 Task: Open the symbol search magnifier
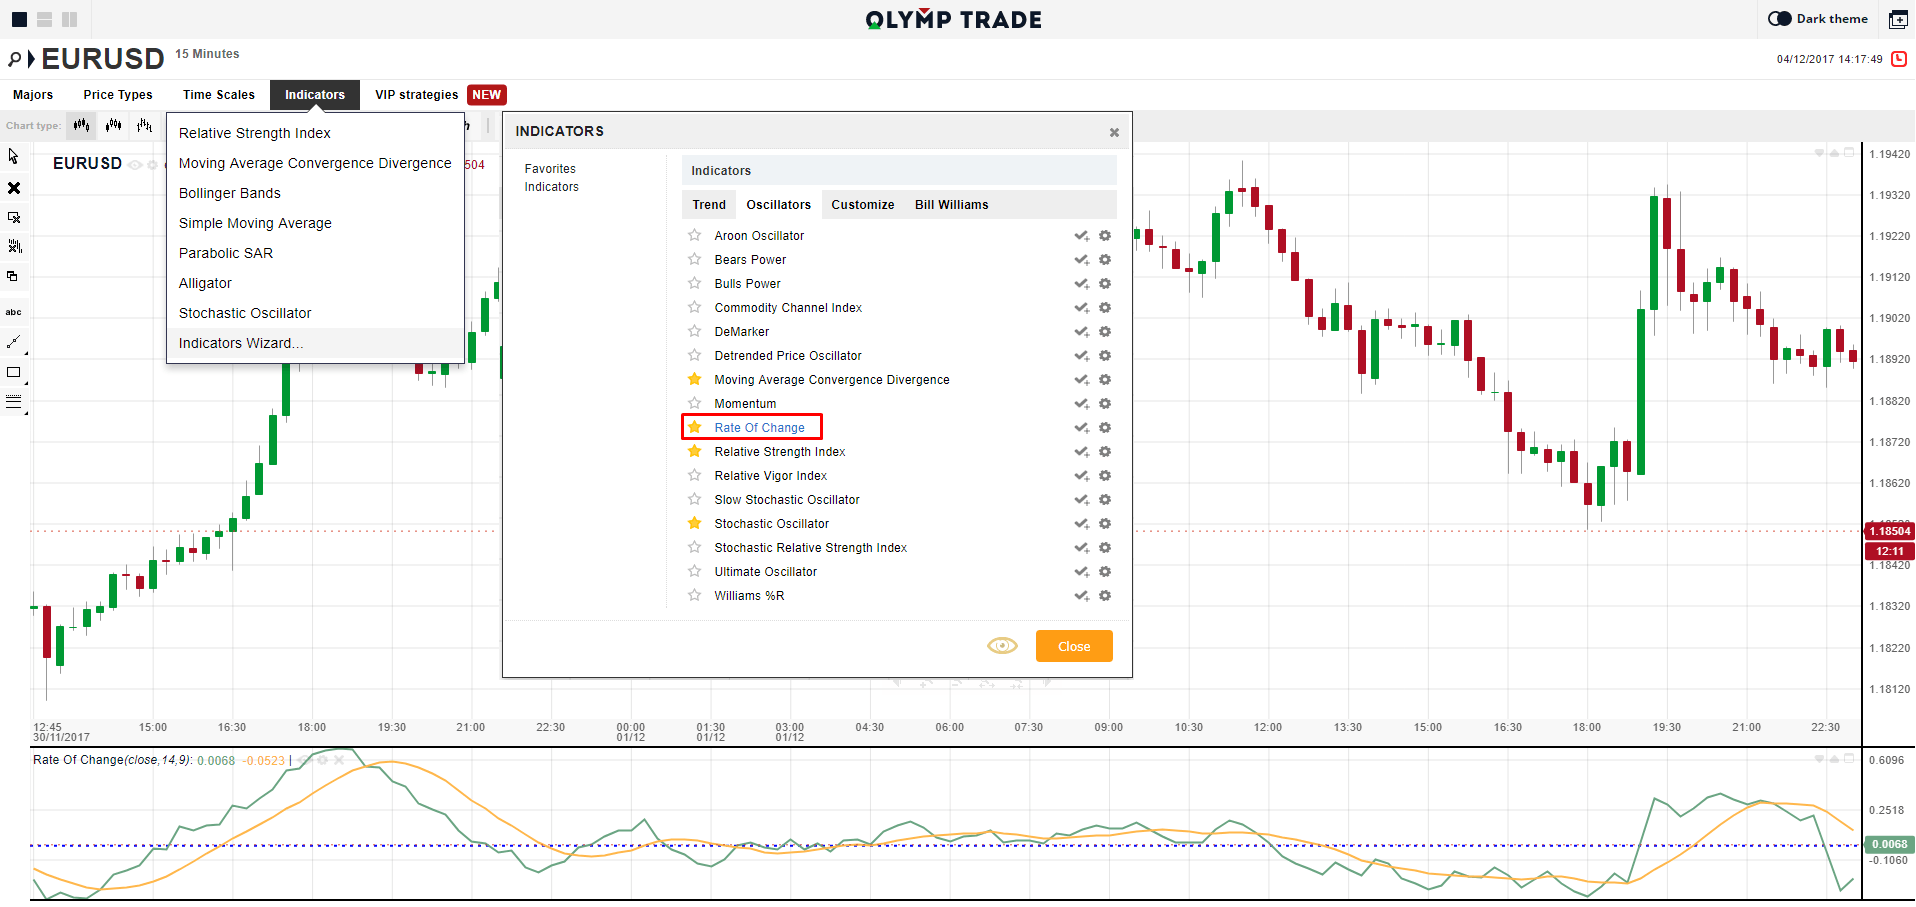15,60
